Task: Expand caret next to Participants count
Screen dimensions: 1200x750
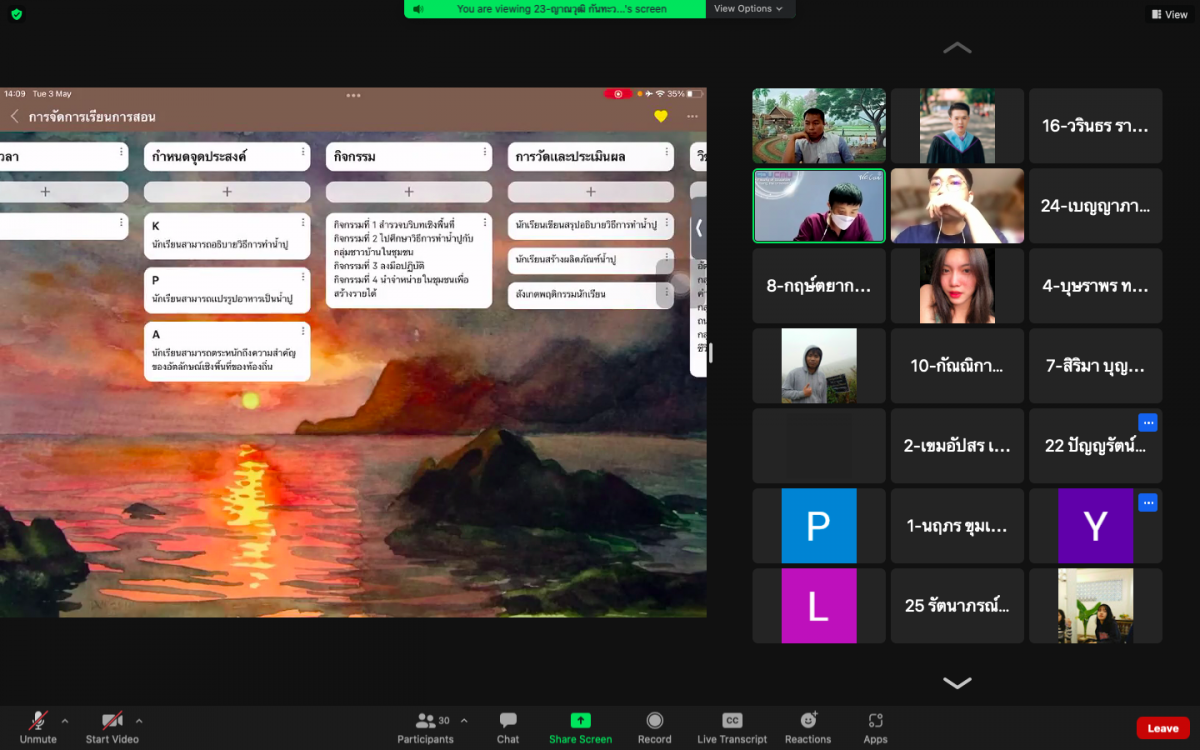Action: click(466, 720)
